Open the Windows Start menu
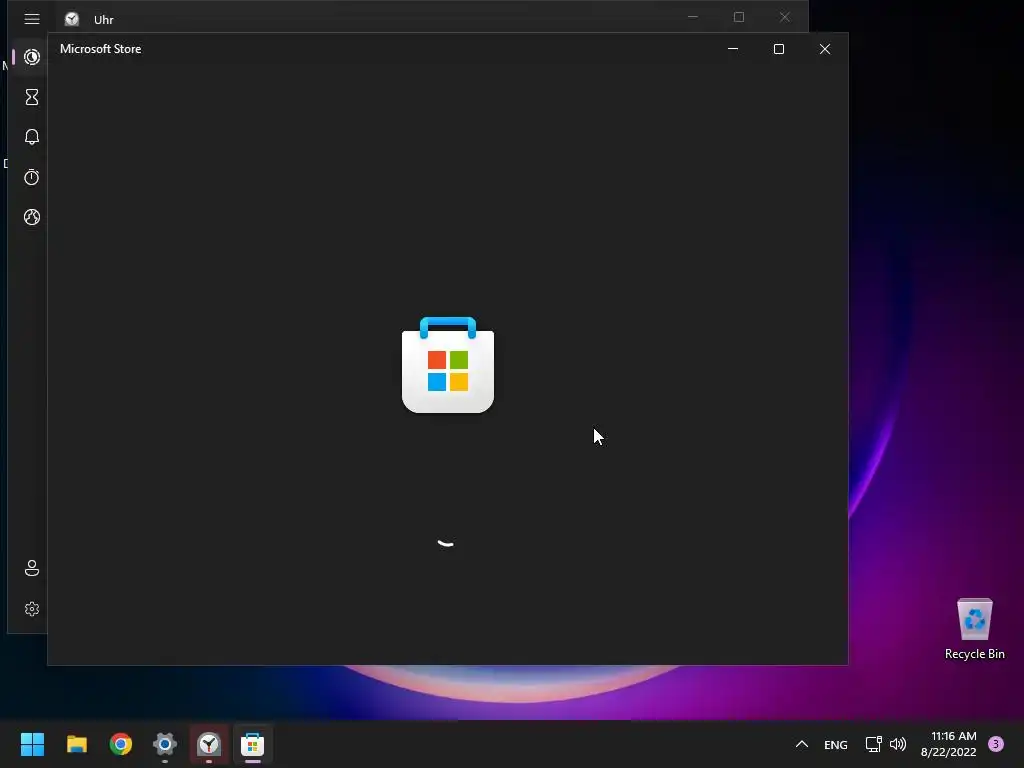This screenshot has width=1024, height=768. tap(32, 744)
